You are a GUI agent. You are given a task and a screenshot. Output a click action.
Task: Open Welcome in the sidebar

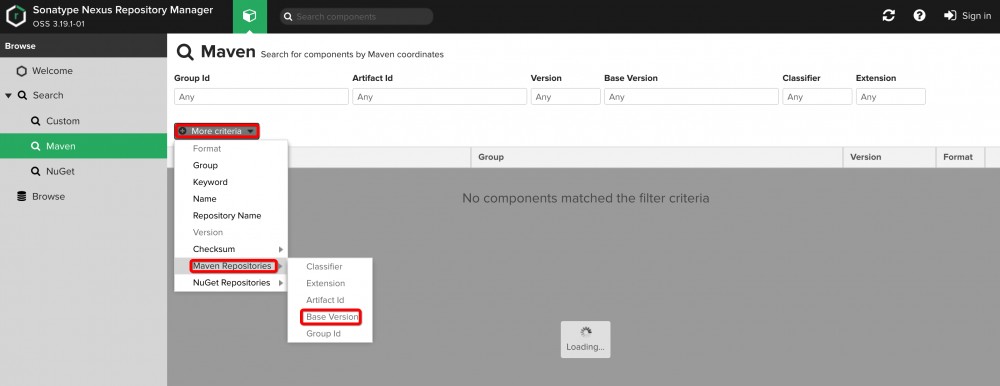coord(52,71)
